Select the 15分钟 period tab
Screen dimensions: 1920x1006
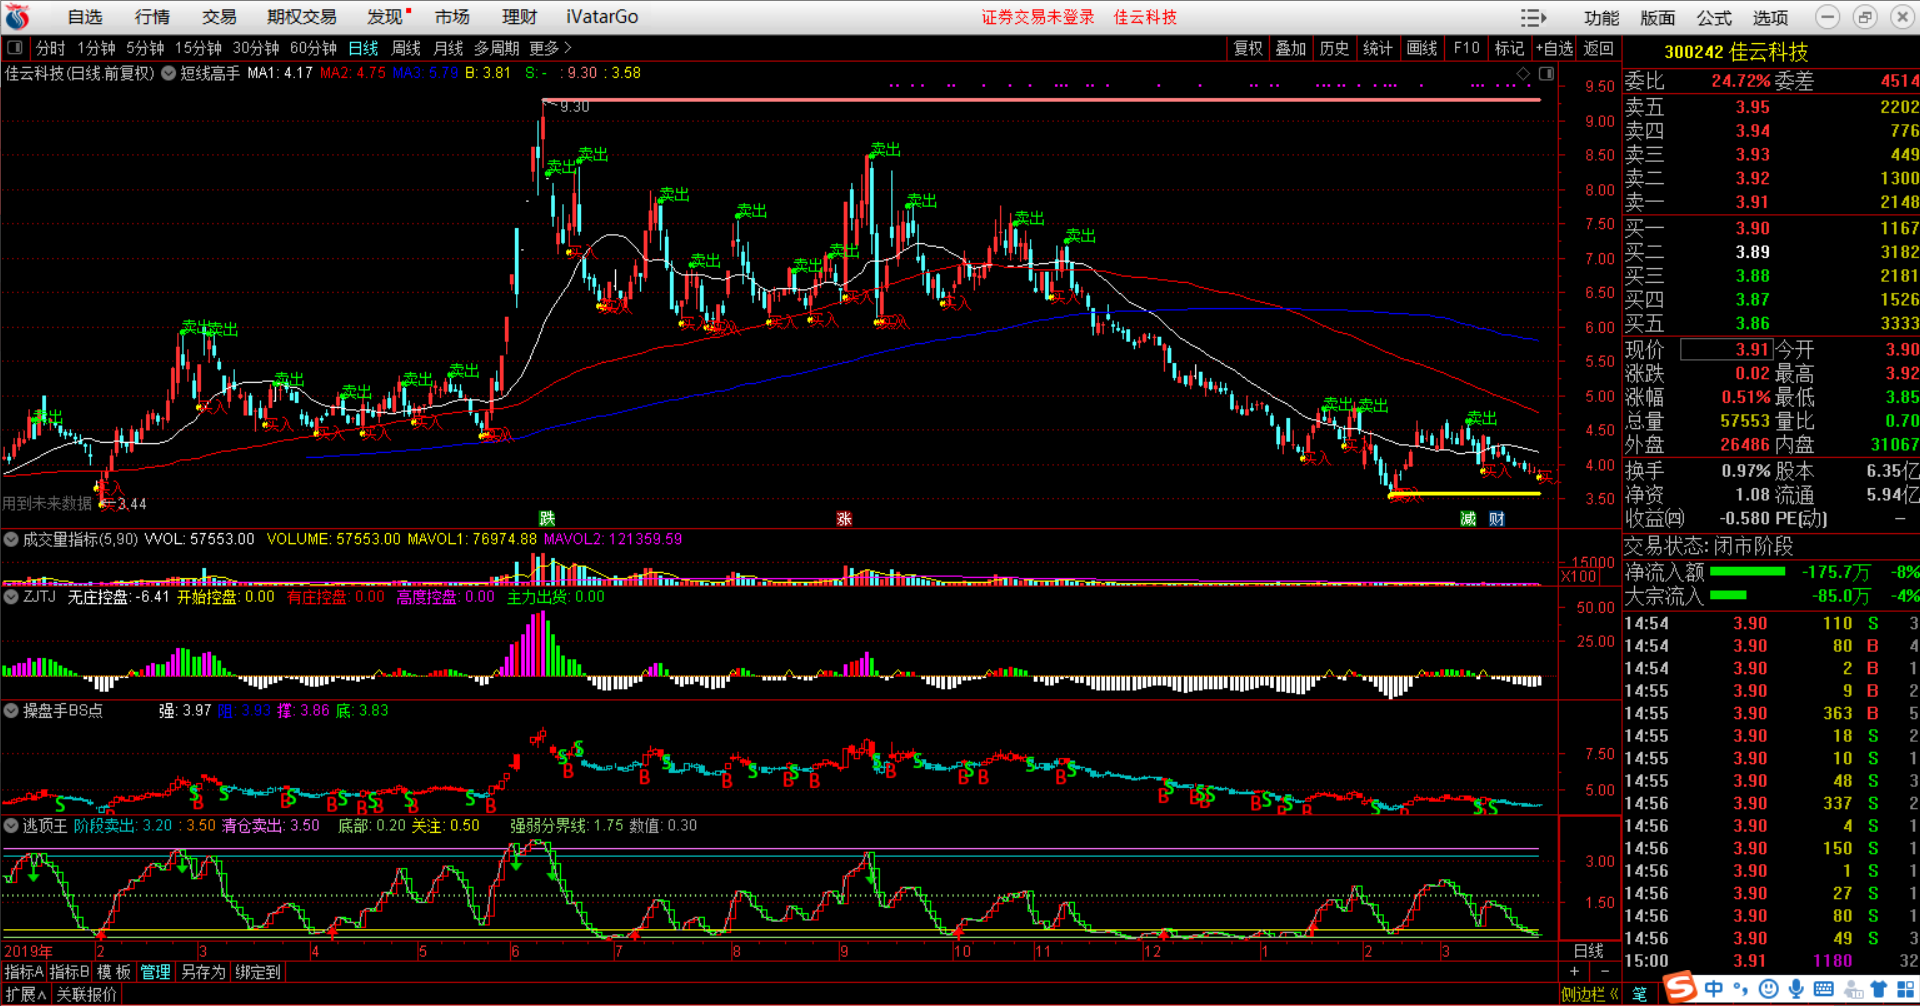pos(198,48)
